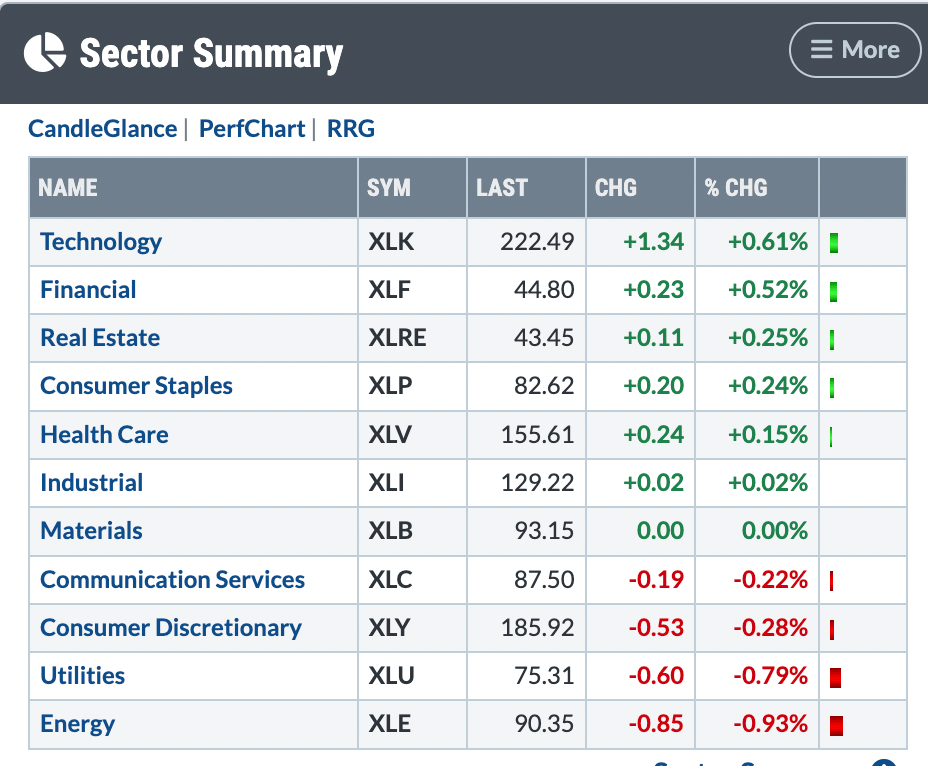The height and width of the screenshot is (766, 928).
Task: Click the green bar icon for Technology
Action: pos(834,243)
